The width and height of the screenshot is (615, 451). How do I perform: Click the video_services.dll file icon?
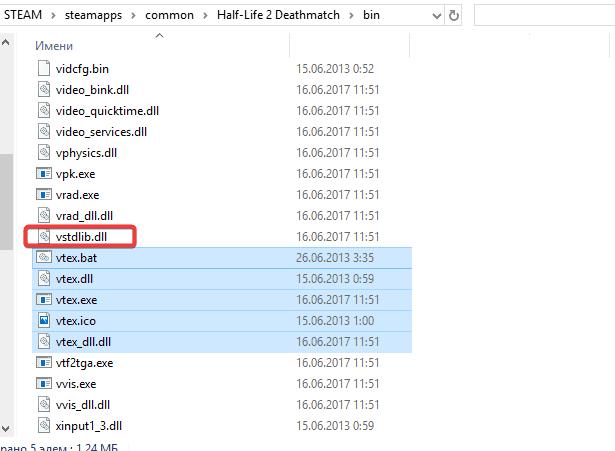(44, 132)
